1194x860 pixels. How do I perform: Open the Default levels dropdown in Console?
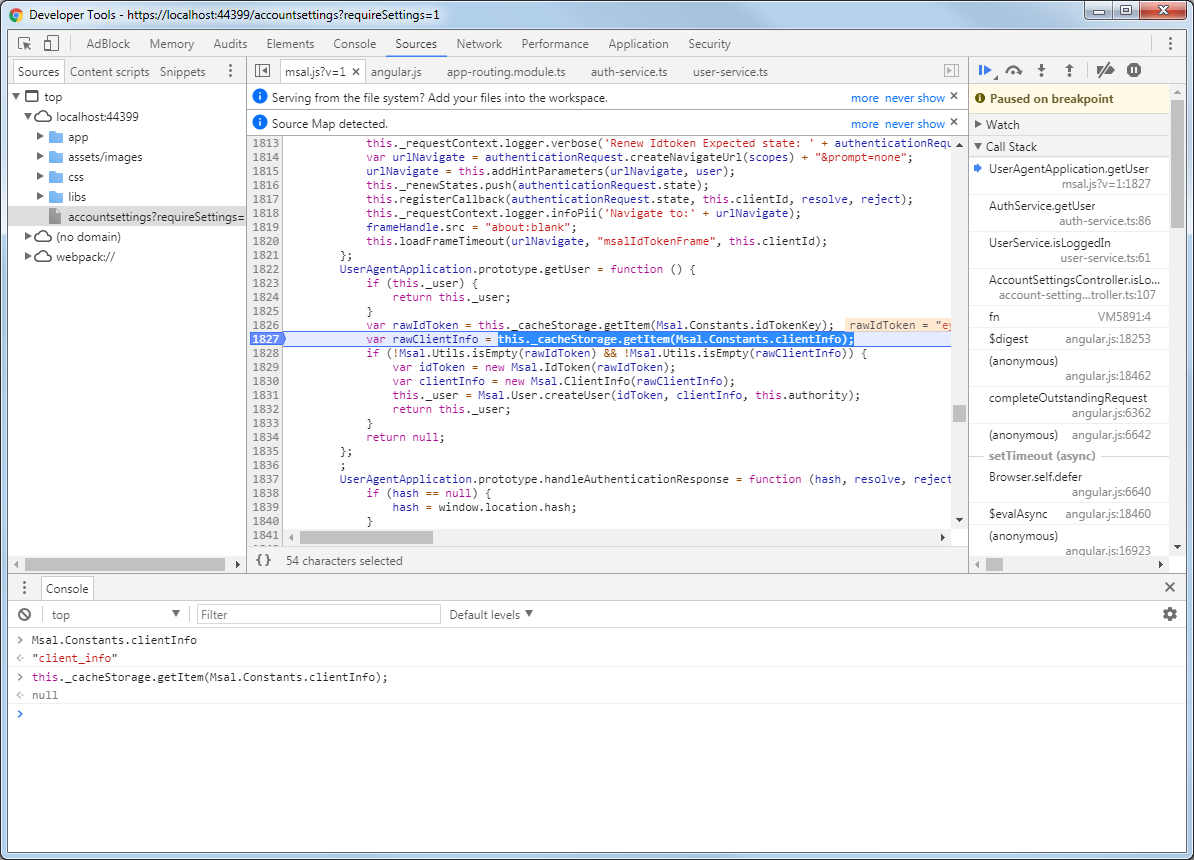pyautogui.click(x=490, y=613)
